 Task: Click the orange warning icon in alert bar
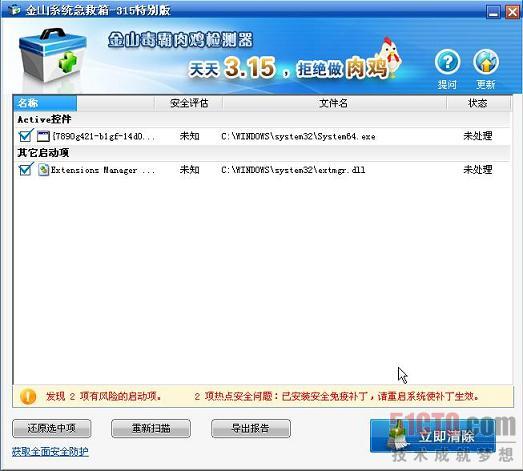(x=28, y=396)
